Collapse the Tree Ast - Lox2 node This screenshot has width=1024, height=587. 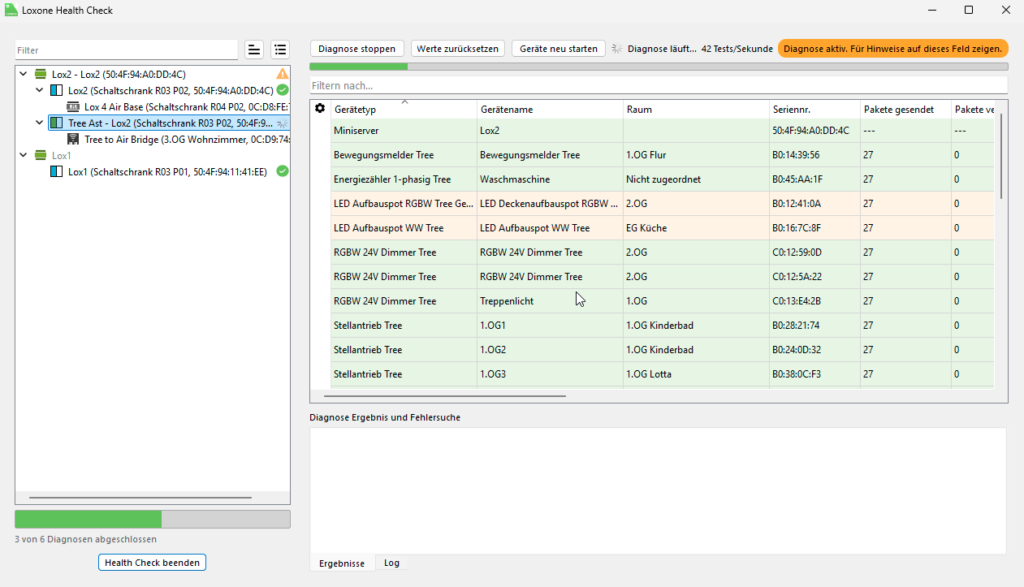[x=39, y=123]
